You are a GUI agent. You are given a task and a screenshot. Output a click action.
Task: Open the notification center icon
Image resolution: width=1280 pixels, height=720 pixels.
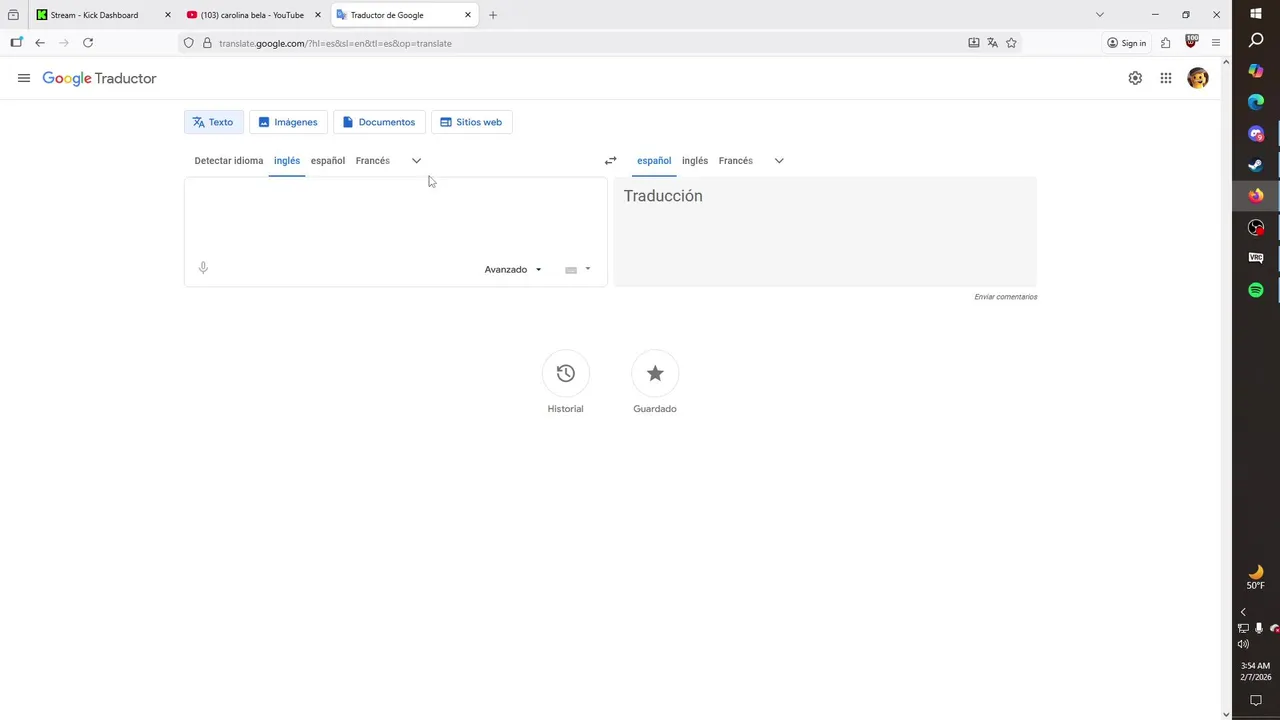pyautogui.click(x=1256, y=701)
